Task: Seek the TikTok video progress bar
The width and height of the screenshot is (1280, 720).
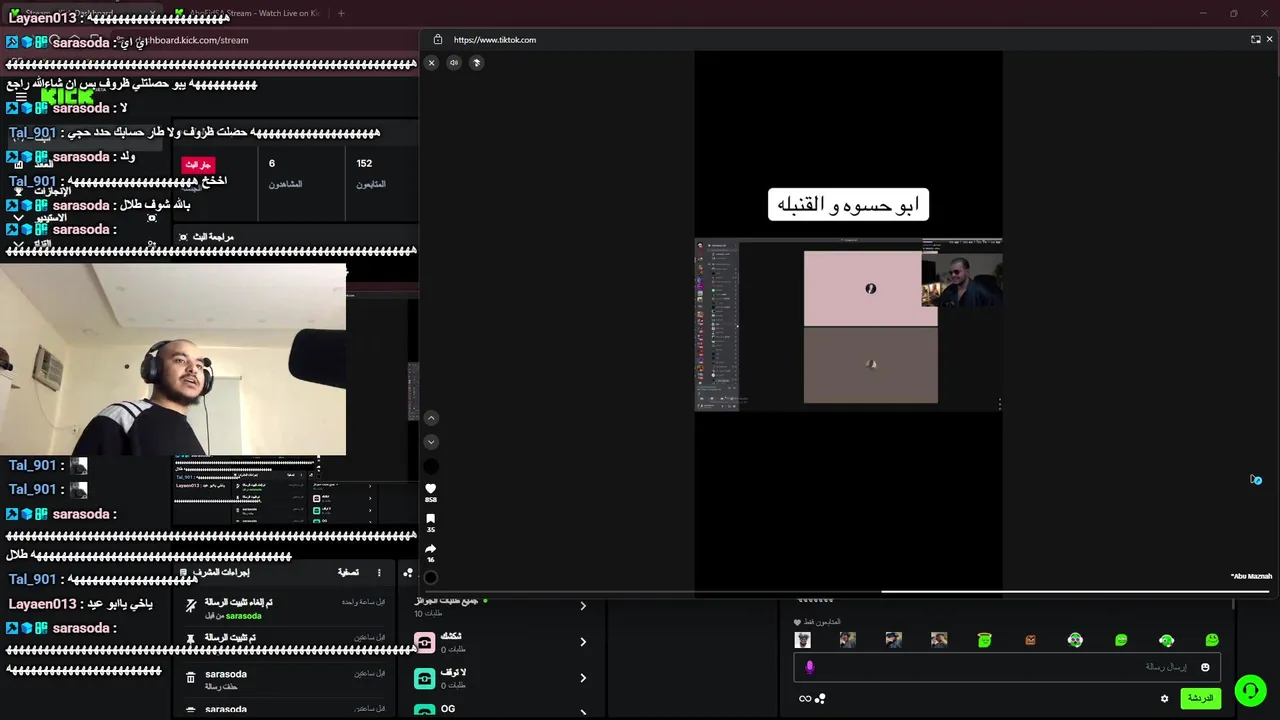Action: (849, 591)
